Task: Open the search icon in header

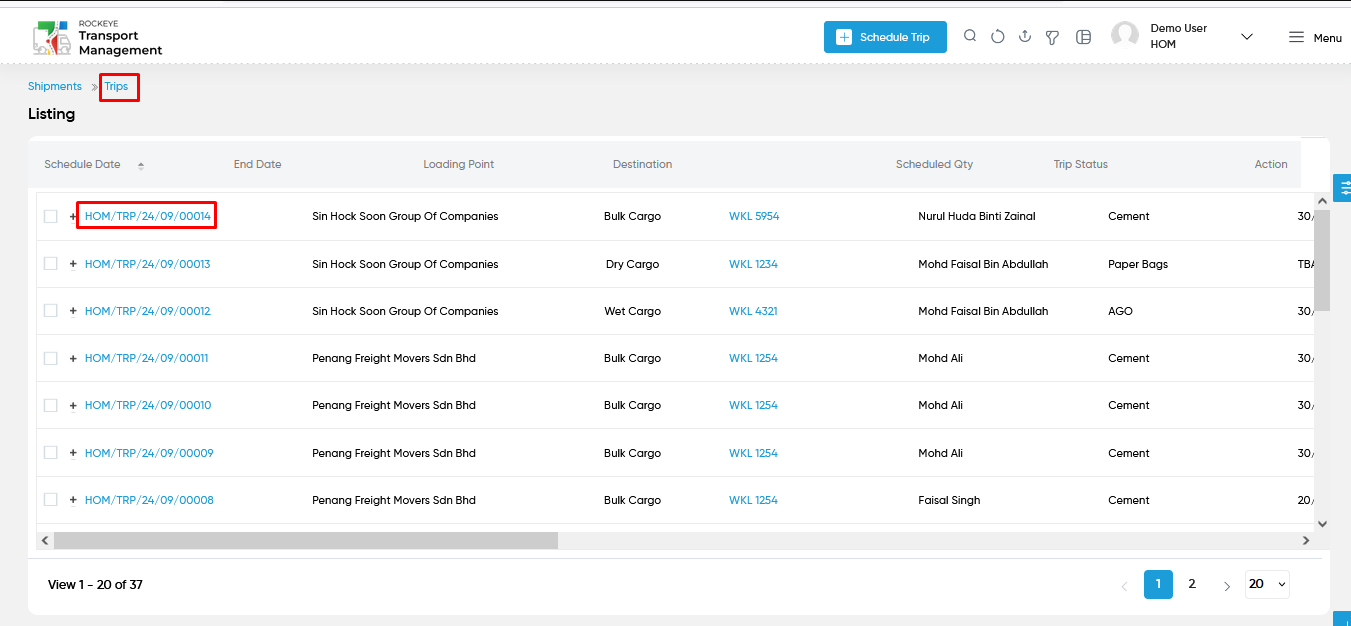Action: click(970, 36)
